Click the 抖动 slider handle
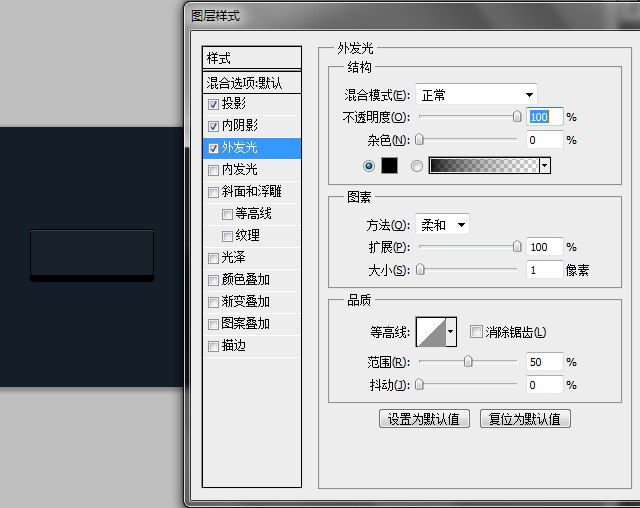 pos(419,385)
